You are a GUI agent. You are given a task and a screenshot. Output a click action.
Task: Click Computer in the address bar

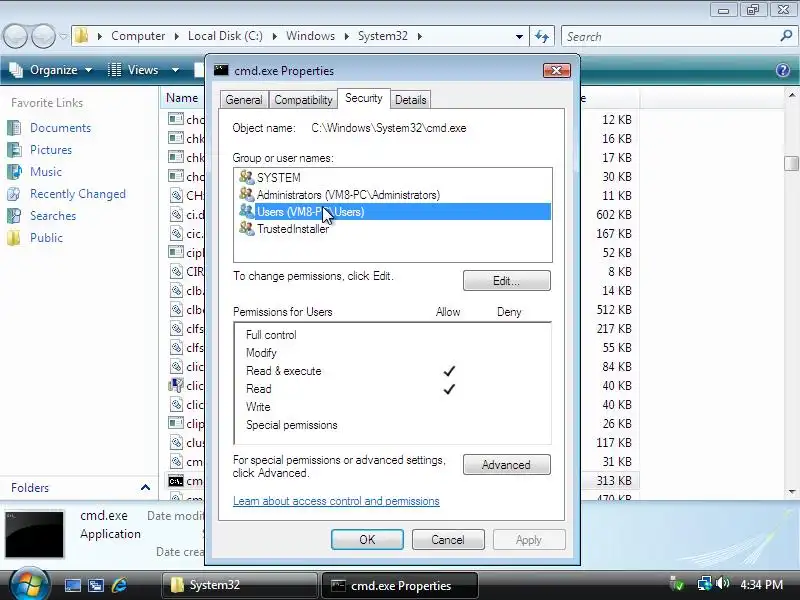point(138,36)
